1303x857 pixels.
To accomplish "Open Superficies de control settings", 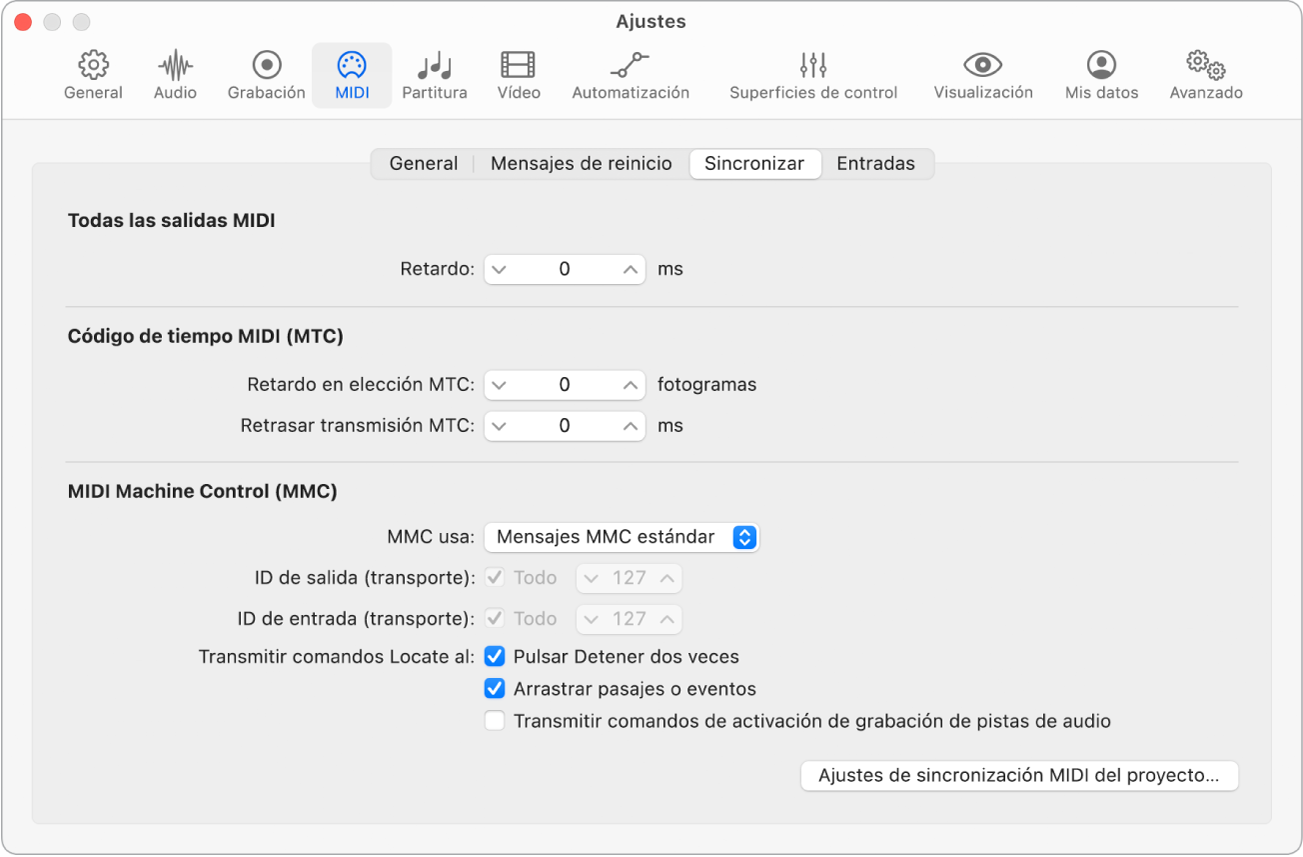I will (x=813, y=76).
